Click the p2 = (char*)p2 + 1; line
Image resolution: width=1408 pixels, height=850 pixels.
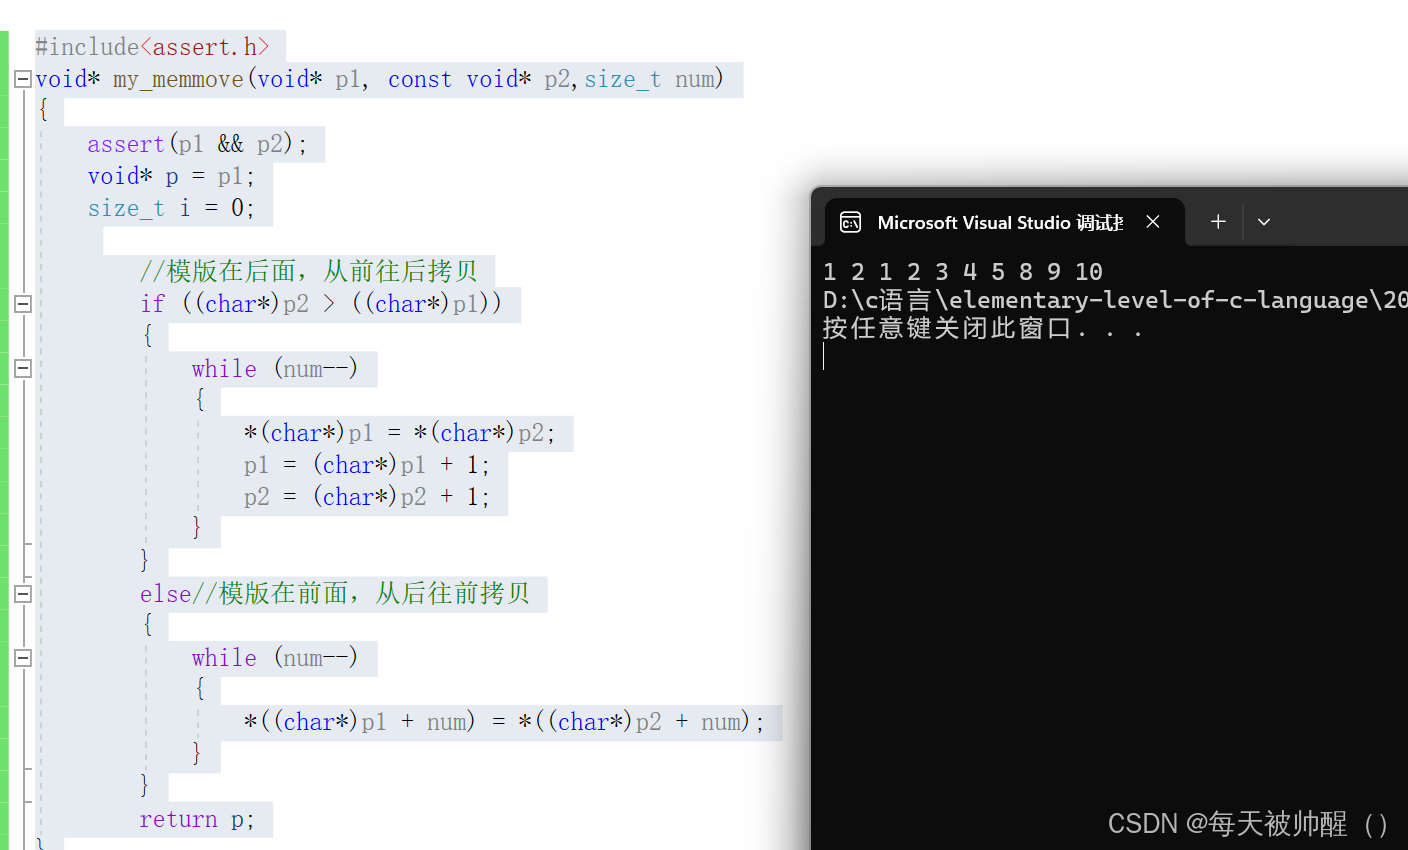click(x=366, y=497)
